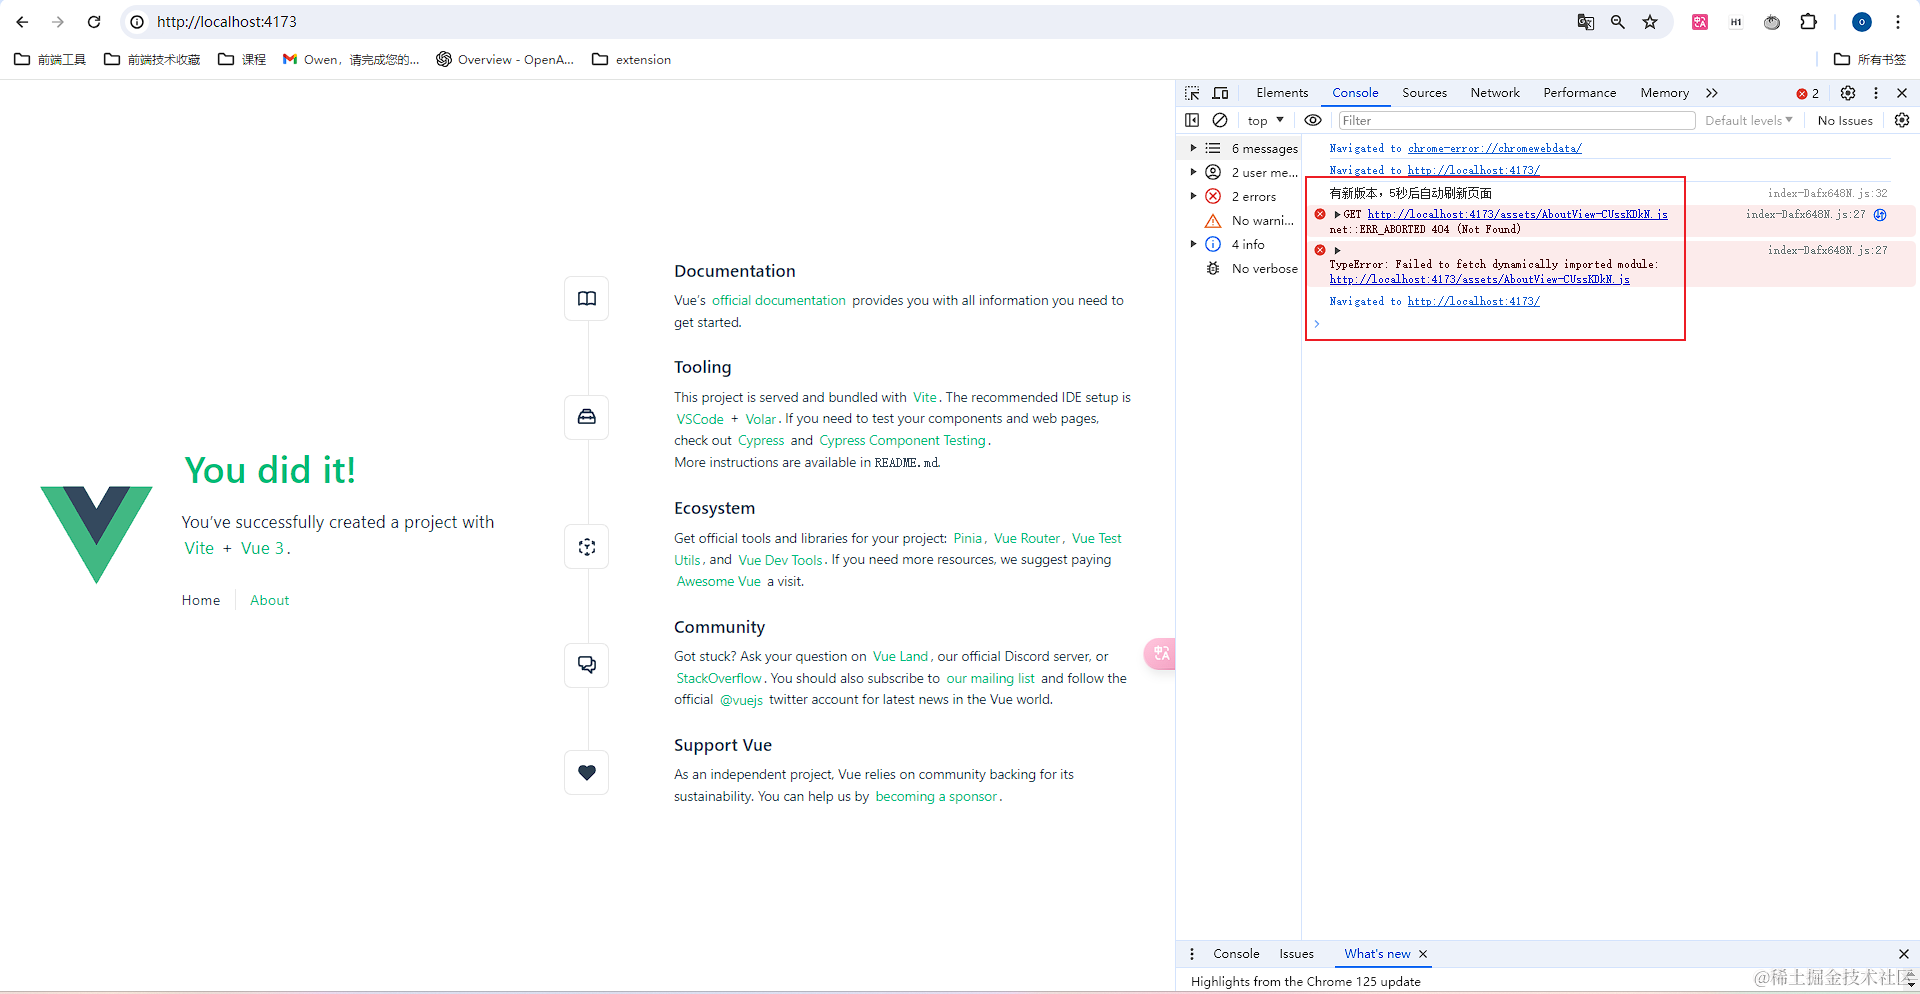The height and width of the screenshot is (994, 1920).
Task: Click the pink floating translate widget
Action: pos(1160,654)
